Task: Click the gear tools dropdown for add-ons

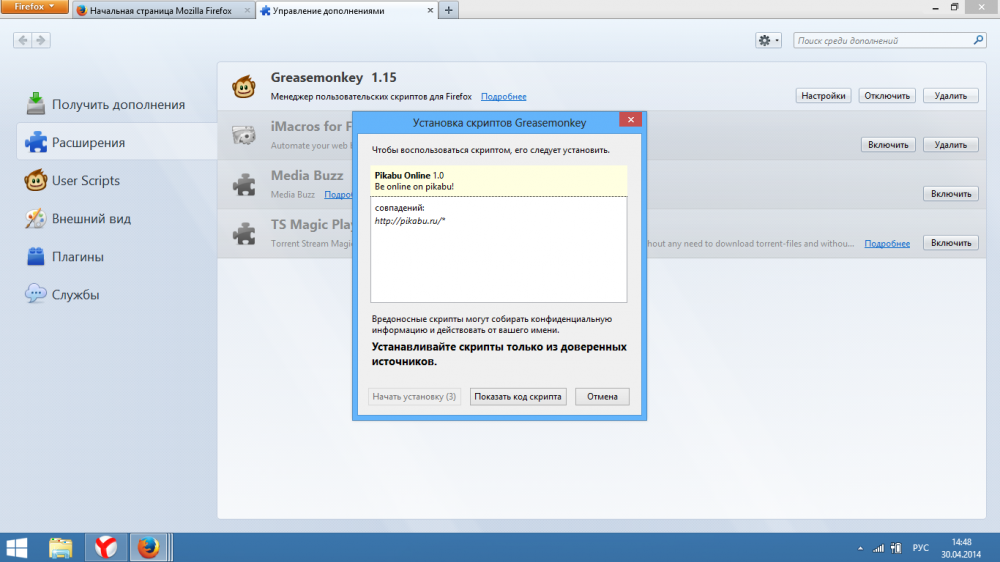Action: (769, 41)
